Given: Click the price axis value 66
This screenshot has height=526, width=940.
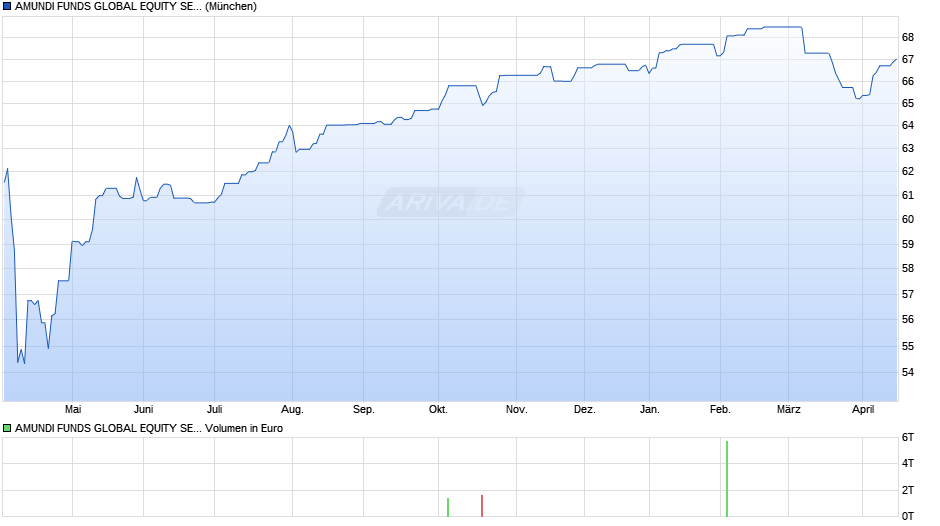Looking at the screenshot, I should click(x=908, y=81).
